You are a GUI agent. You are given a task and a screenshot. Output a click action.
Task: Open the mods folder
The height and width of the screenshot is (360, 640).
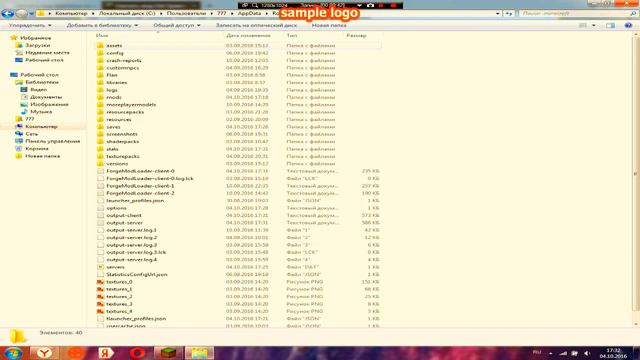[x=114, y=97]
